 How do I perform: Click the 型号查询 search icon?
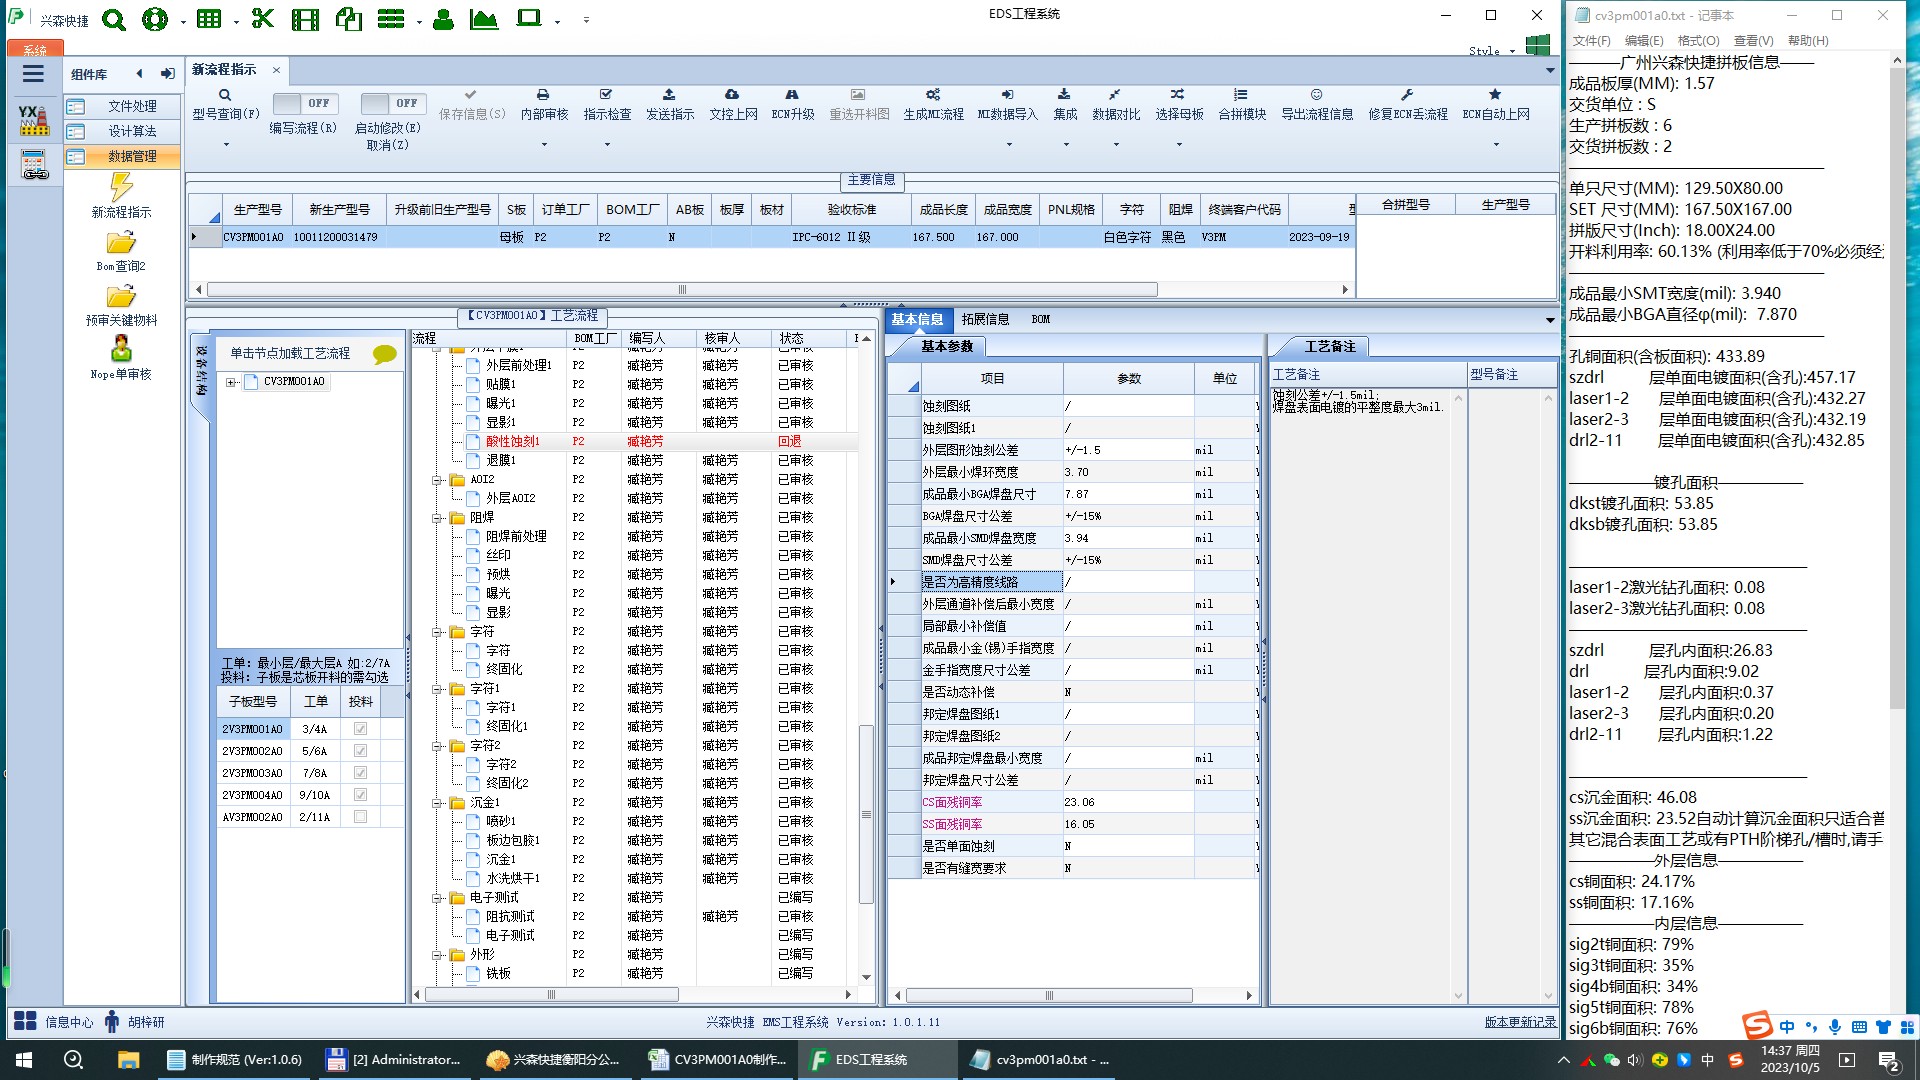[225, 95]
